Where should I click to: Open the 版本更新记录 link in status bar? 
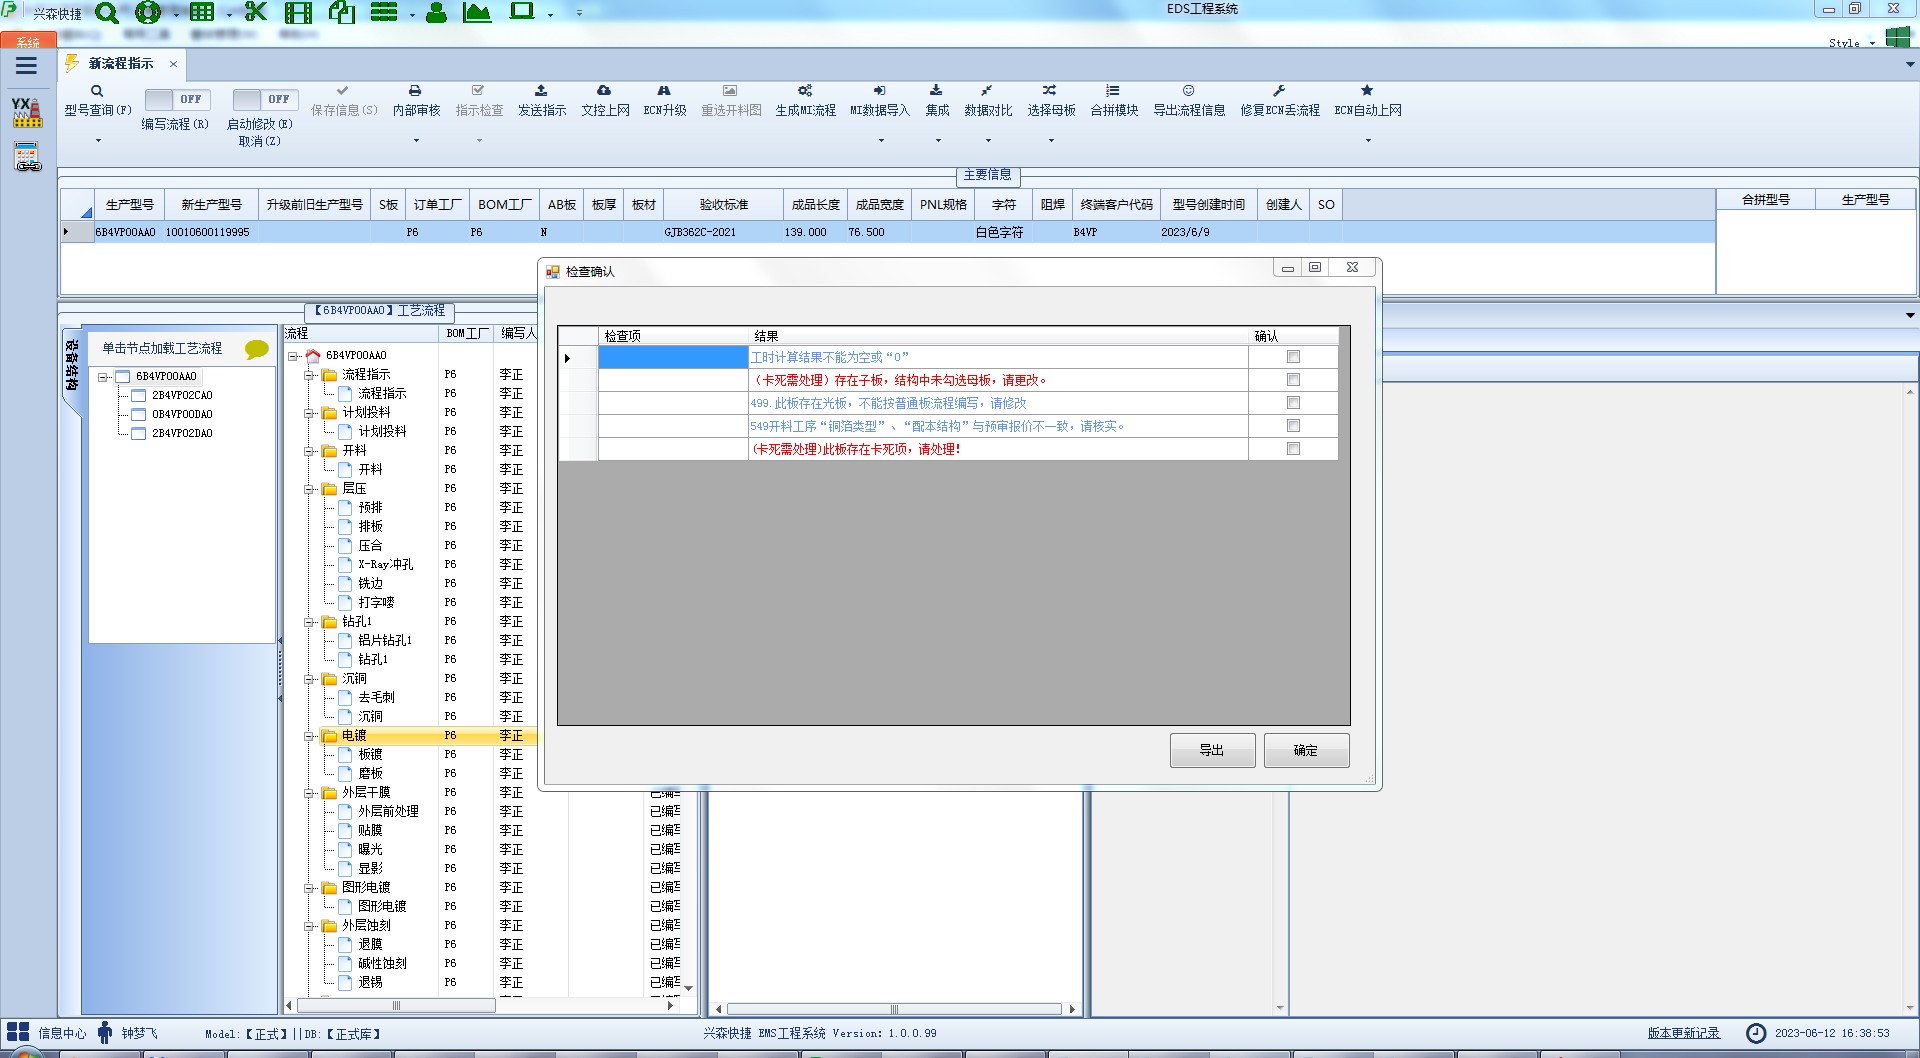point(1684,1033)
